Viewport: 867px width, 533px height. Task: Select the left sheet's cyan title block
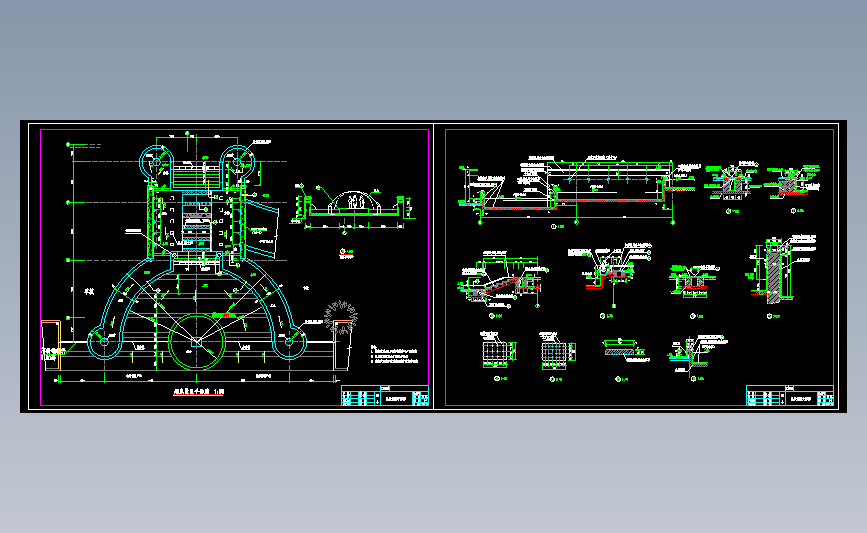[x=385, y=395]
